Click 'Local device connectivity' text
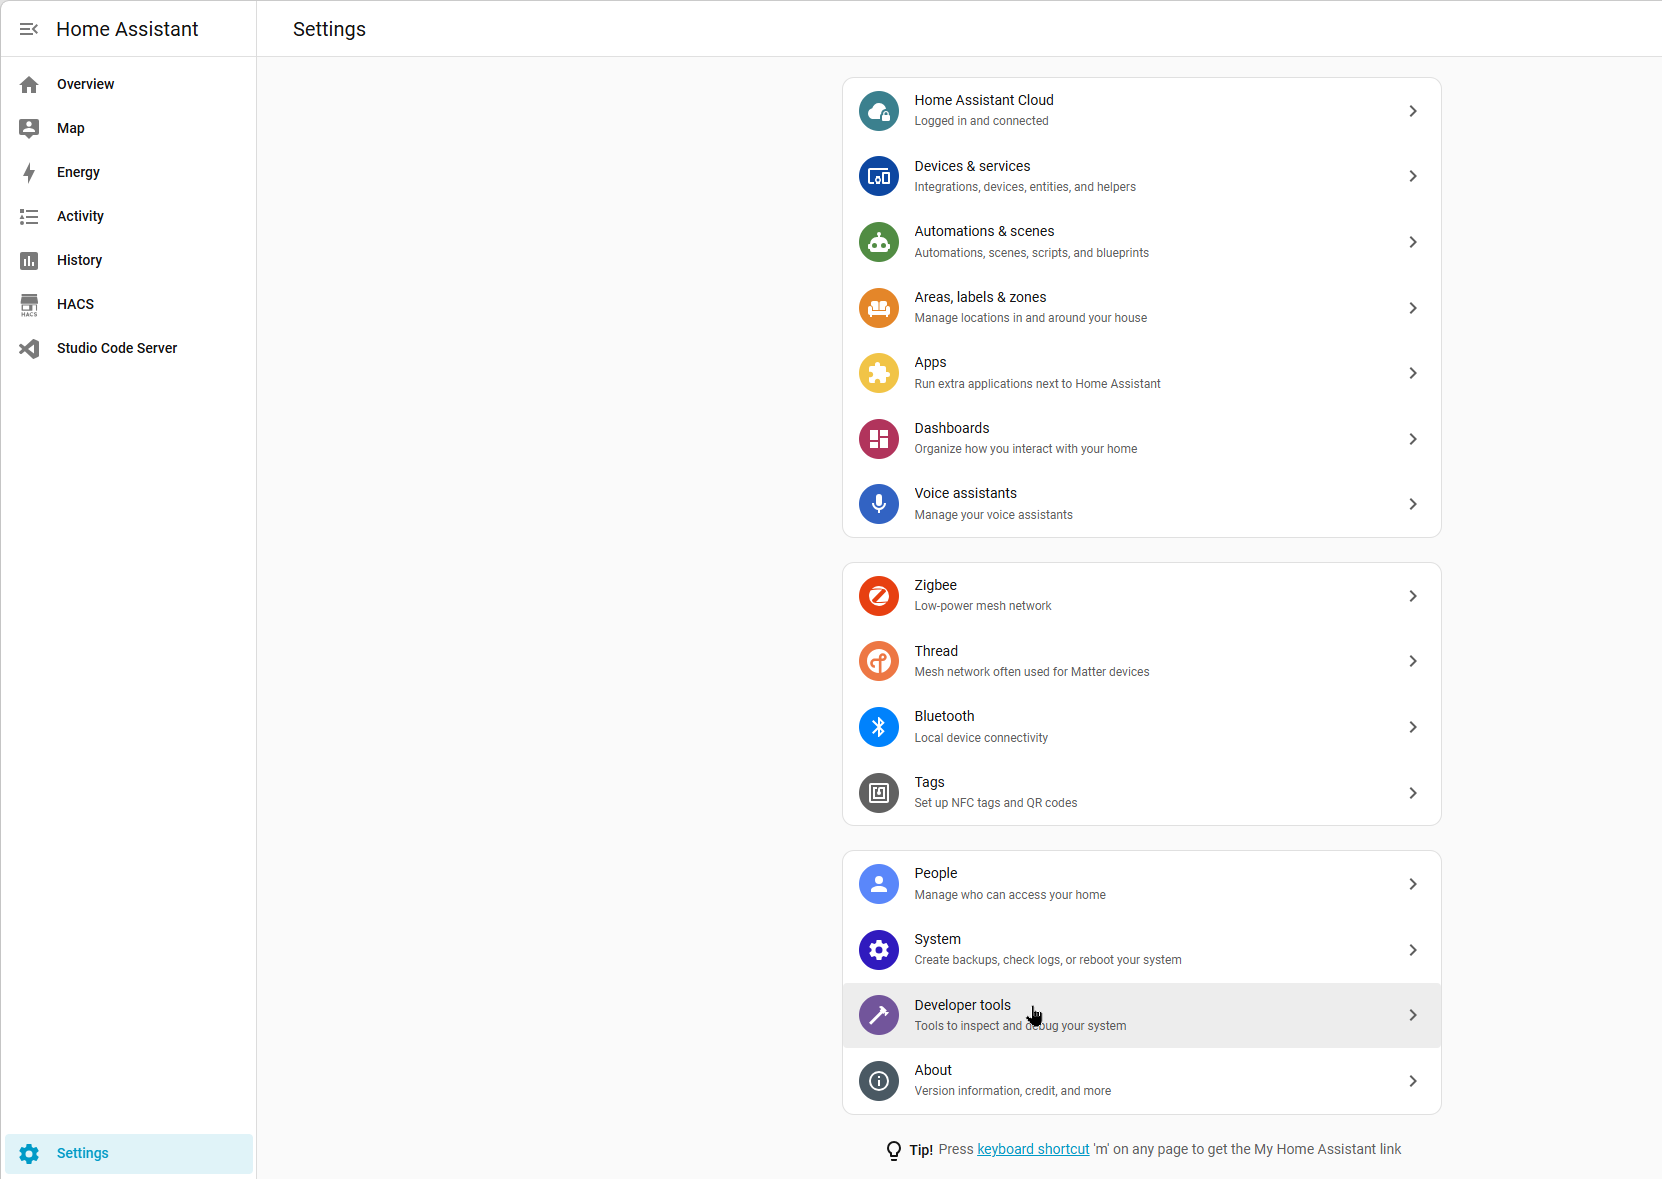The width and height of the screenshot is (1662, 1179). [981, 738]
